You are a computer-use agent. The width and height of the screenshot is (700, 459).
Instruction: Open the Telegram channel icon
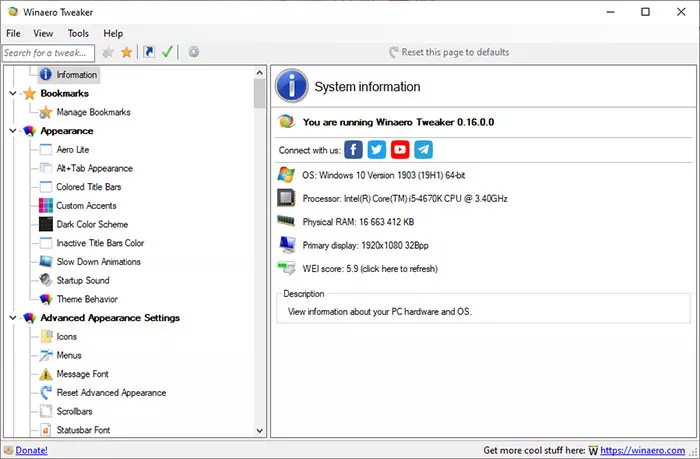click(423, 150)
